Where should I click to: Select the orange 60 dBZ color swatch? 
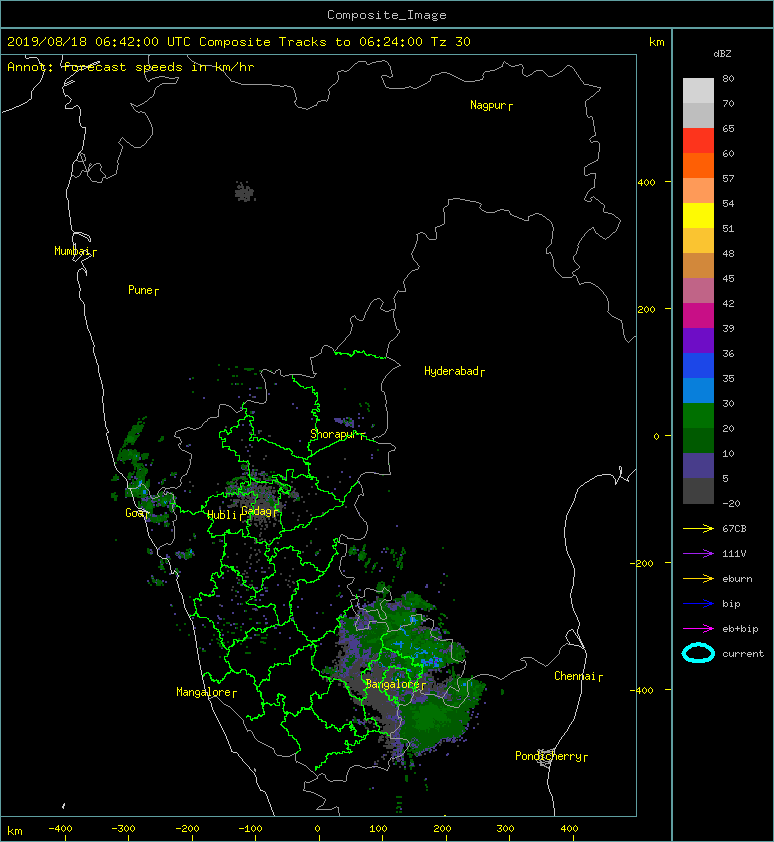[x=698, y=165]
